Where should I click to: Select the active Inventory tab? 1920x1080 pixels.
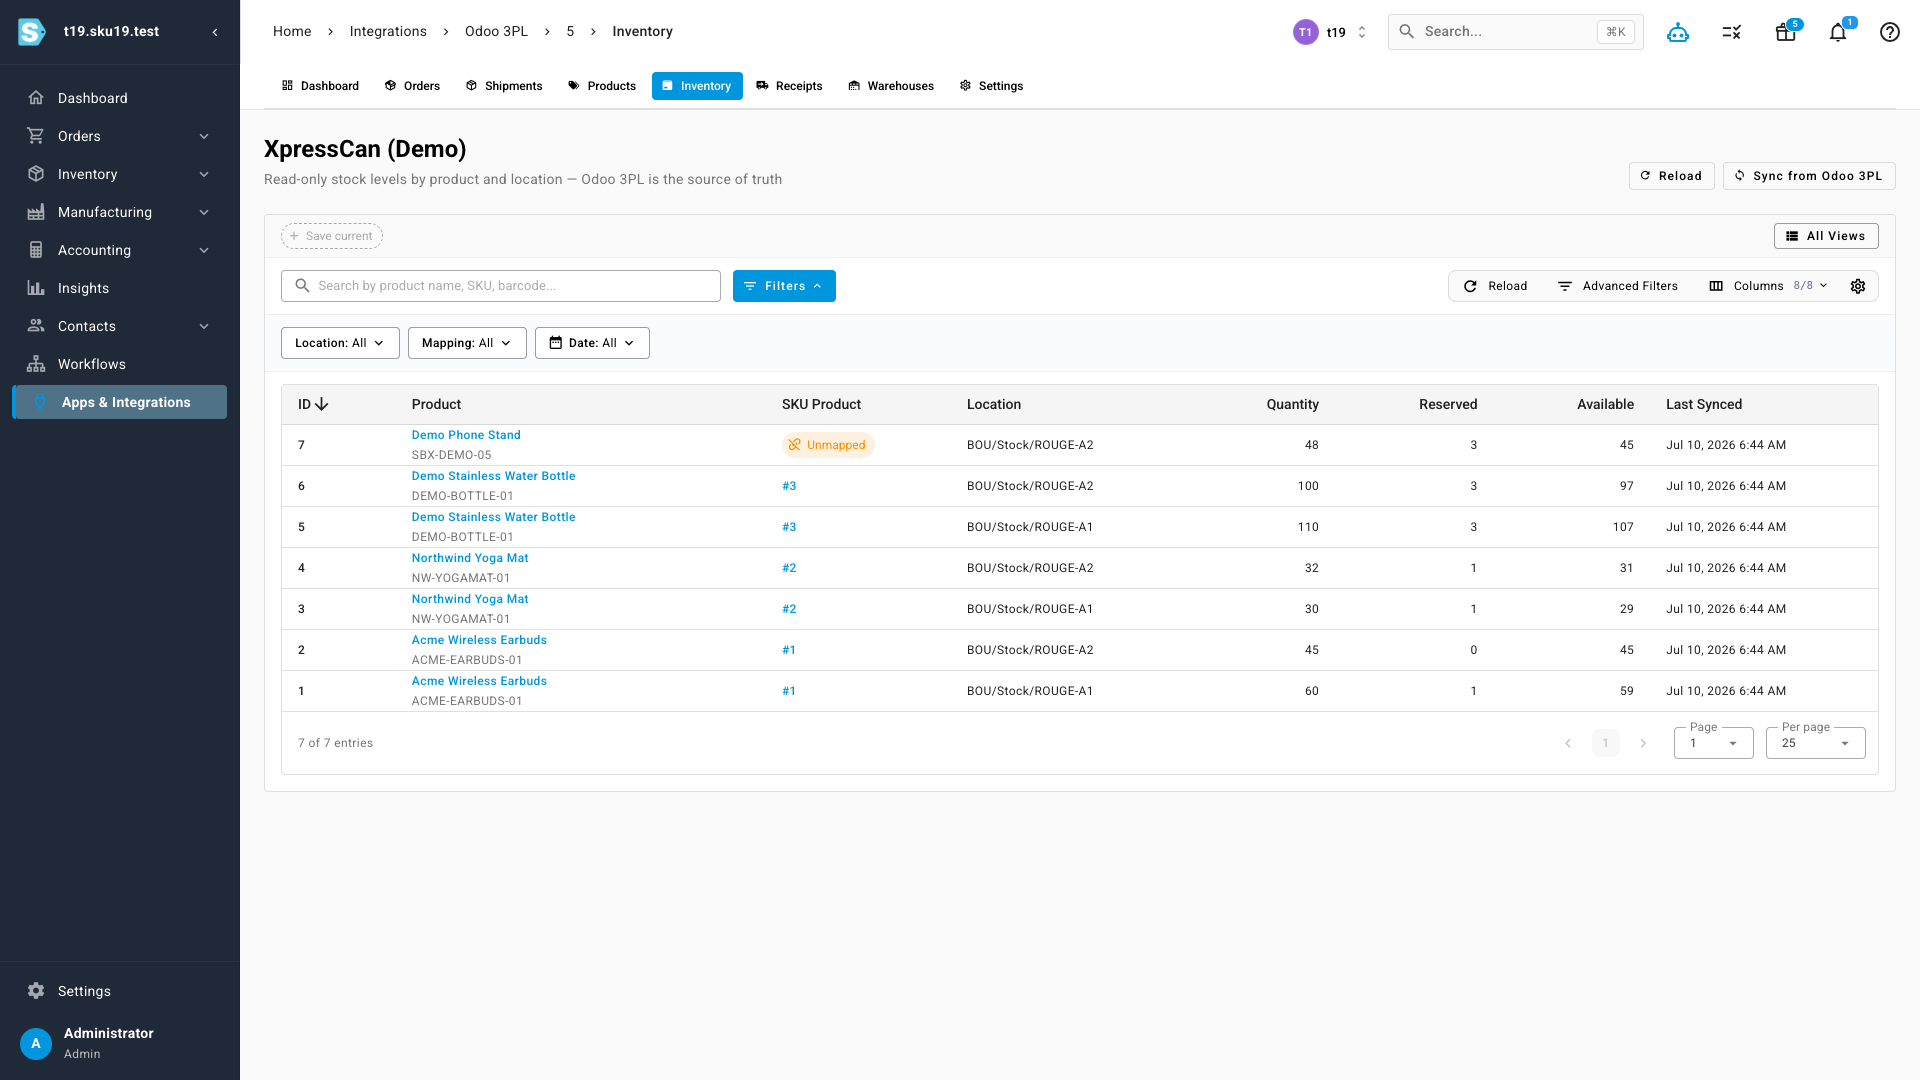click(x=697, y=86)
